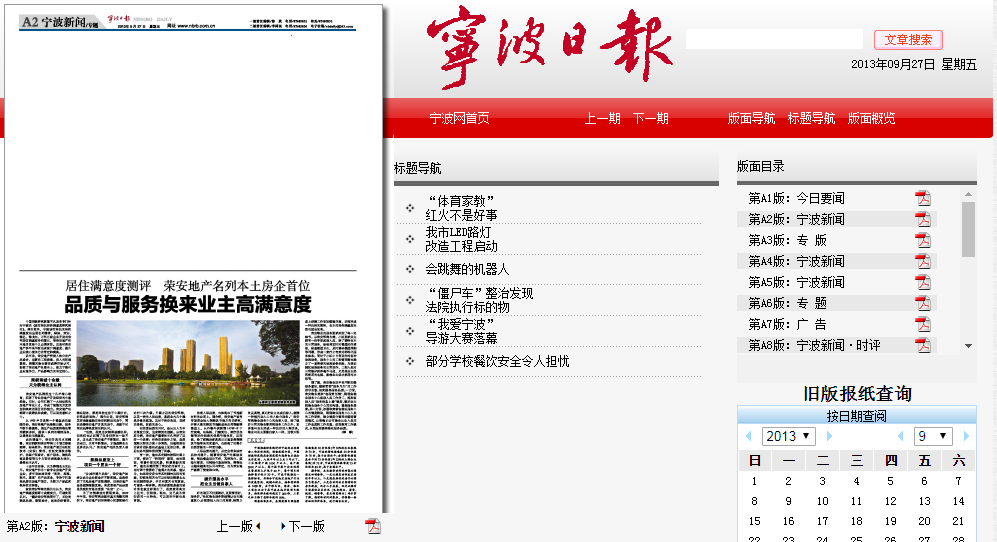
Task: Click PDF icon for 第A7版 广告
Action: 922,324
